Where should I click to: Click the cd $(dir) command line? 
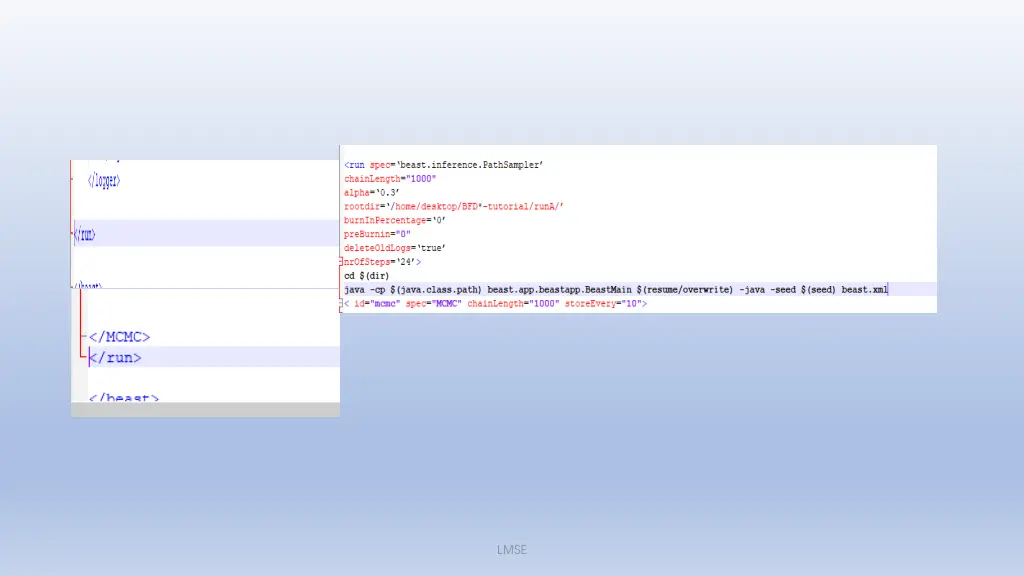tap(366, 276)
